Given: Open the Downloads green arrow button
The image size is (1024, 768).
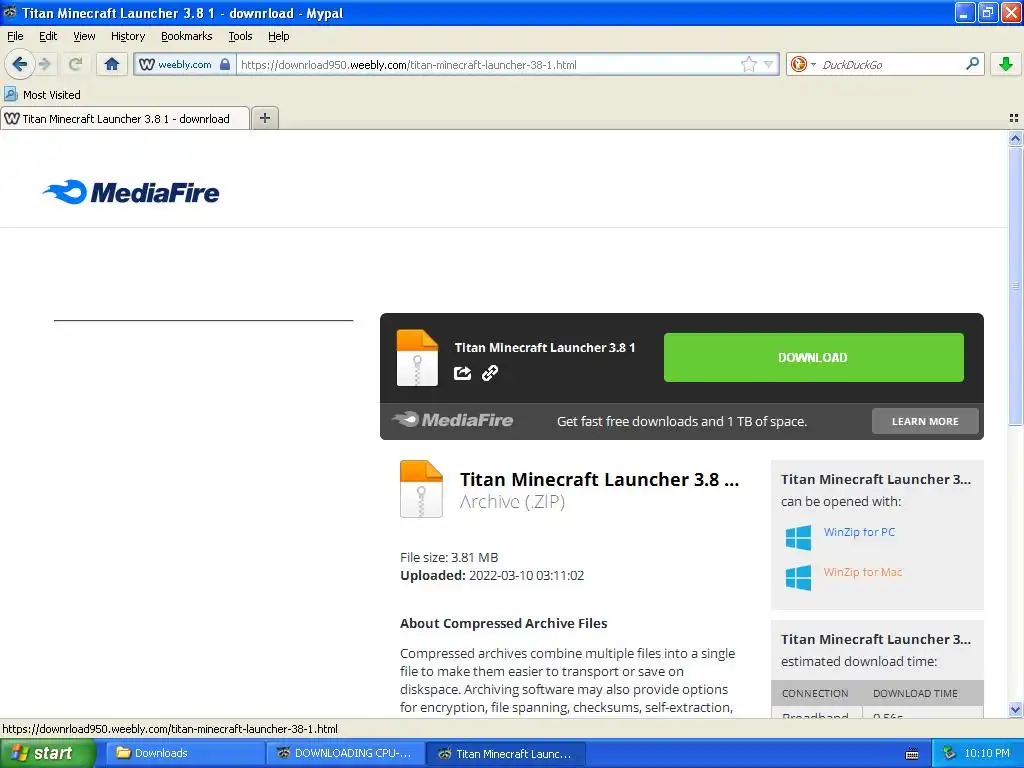Looking at the screenshot, I should [x=1006, y=64].
